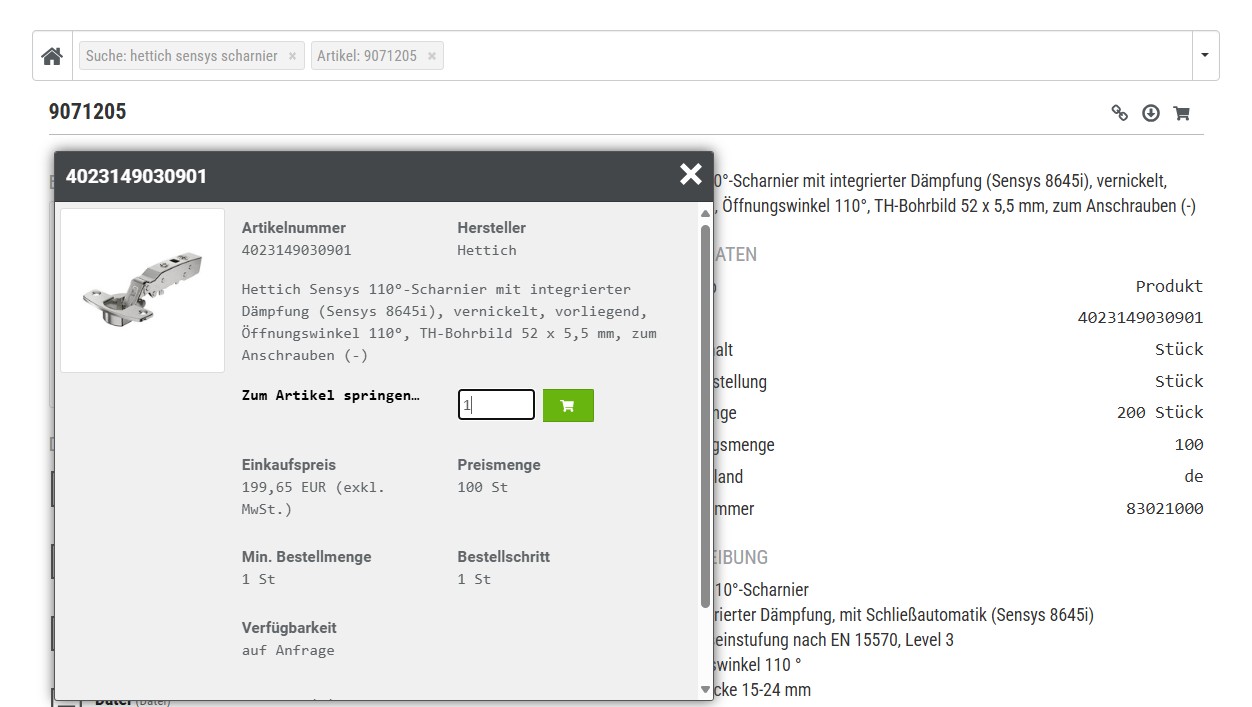Click the download icon beside 9071205

[x=1151, y=113]
